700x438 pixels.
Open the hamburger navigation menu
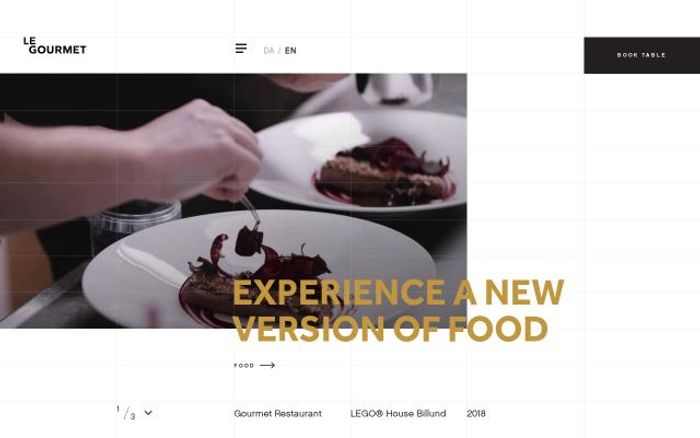coord(241,48)
